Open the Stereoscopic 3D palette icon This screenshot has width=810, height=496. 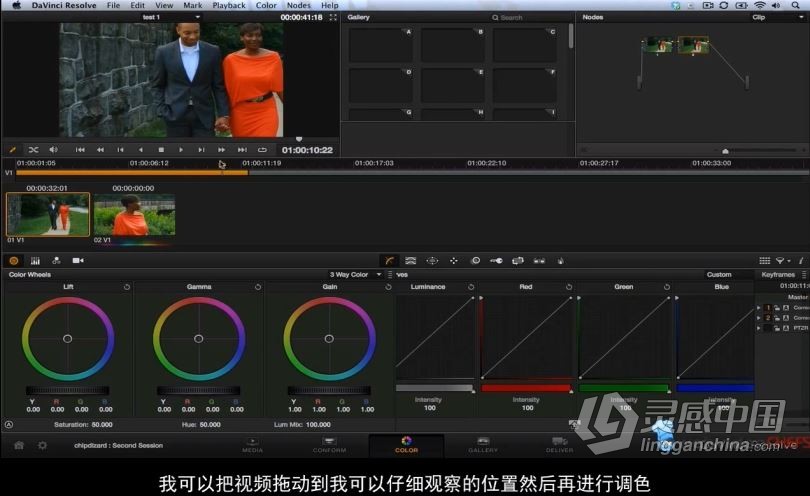(x=539, y=261)
